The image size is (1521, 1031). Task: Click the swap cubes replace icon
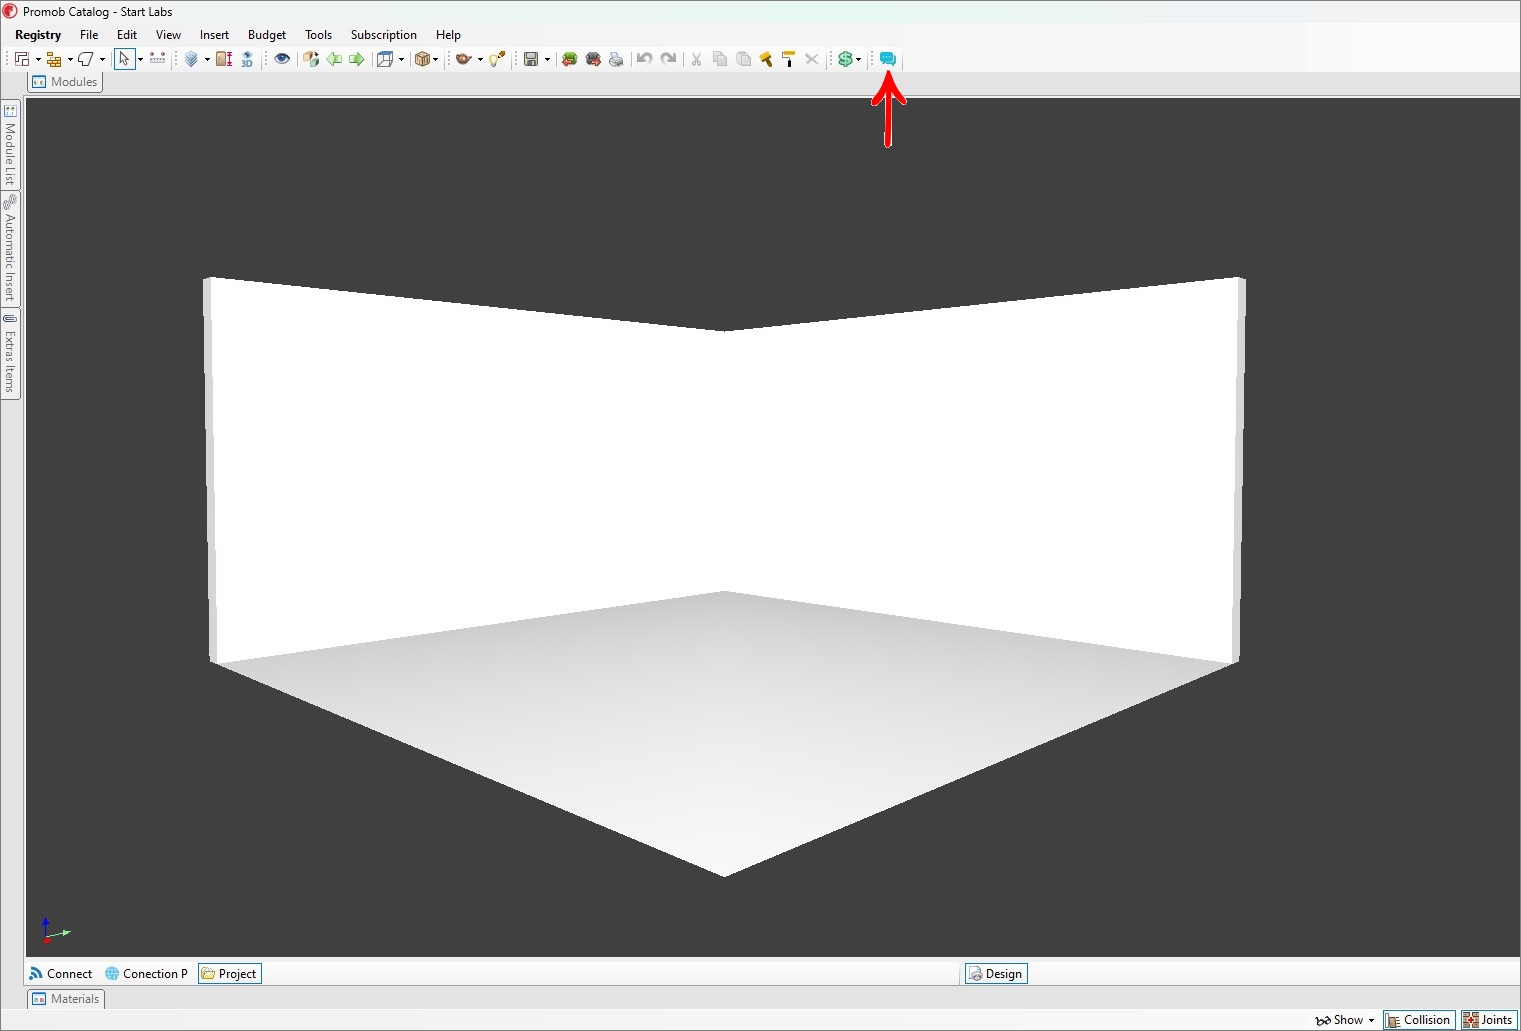pos(311,59)
